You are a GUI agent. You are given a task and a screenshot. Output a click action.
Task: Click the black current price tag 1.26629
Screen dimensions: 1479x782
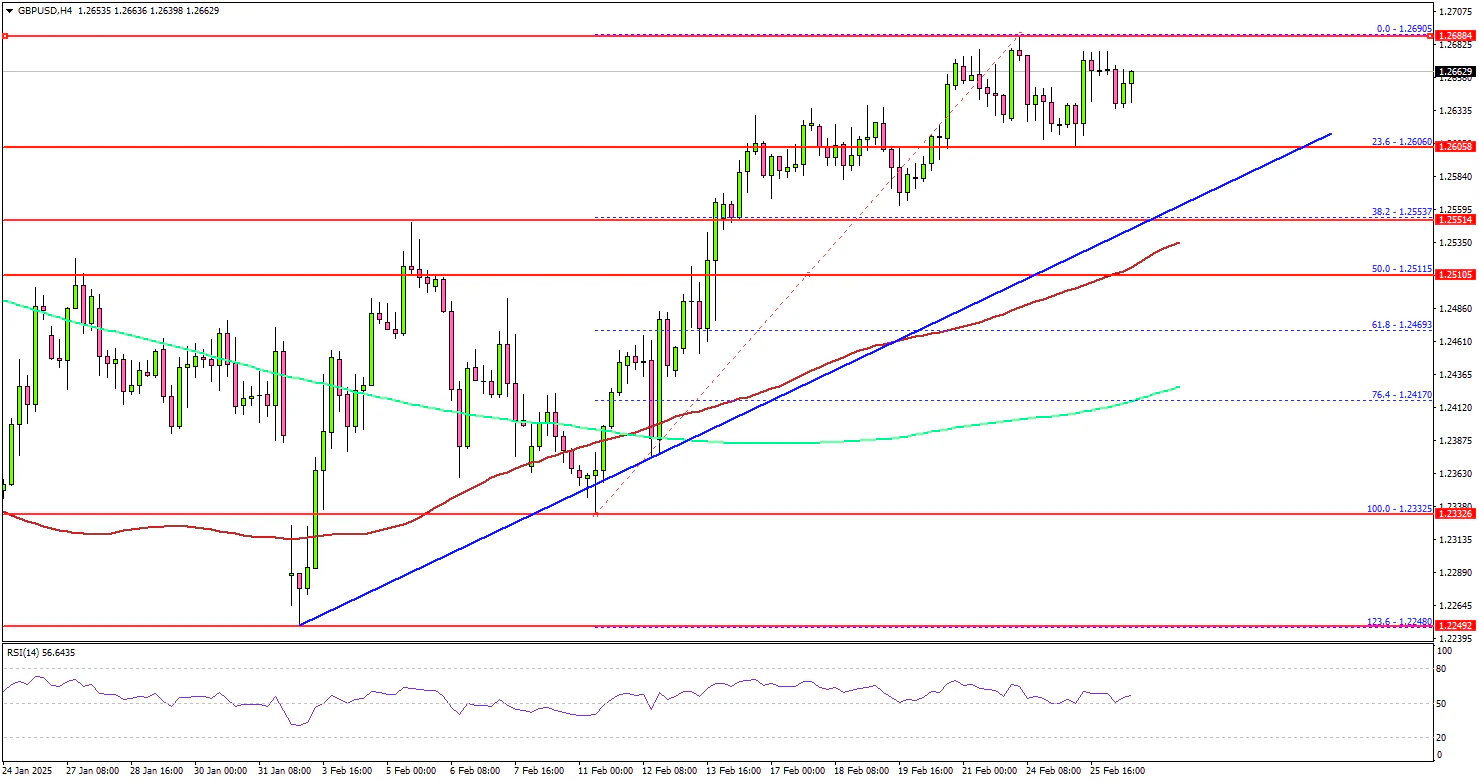[1456, 72]
